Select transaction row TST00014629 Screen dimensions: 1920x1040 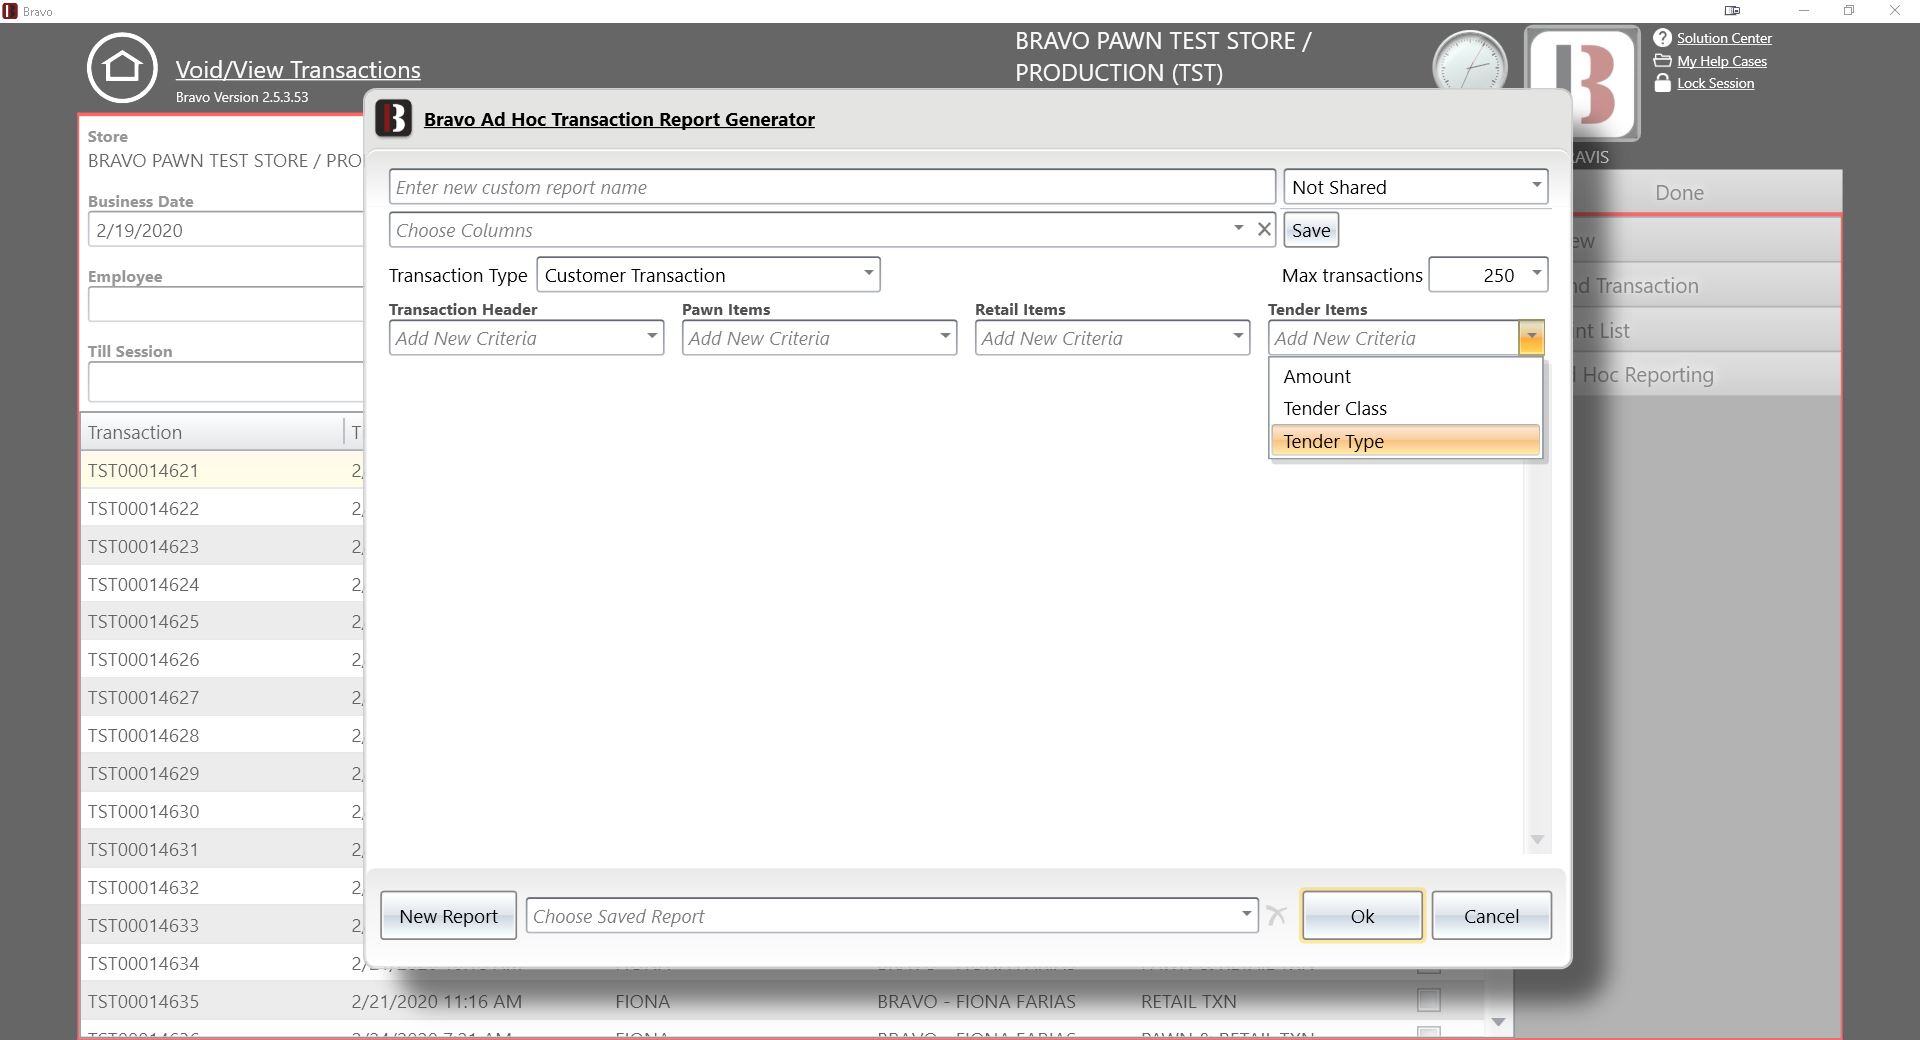click(x=223, y=773)
